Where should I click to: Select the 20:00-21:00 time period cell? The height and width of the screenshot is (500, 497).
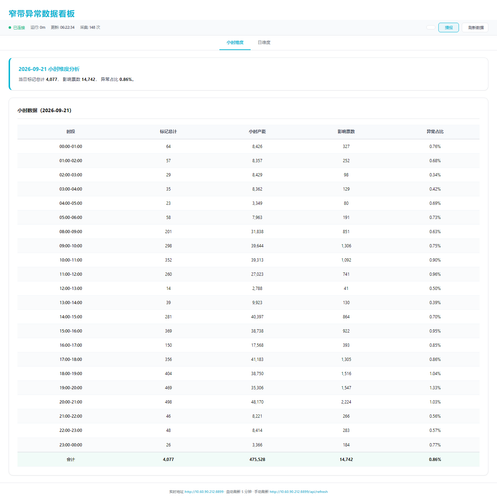71,402
